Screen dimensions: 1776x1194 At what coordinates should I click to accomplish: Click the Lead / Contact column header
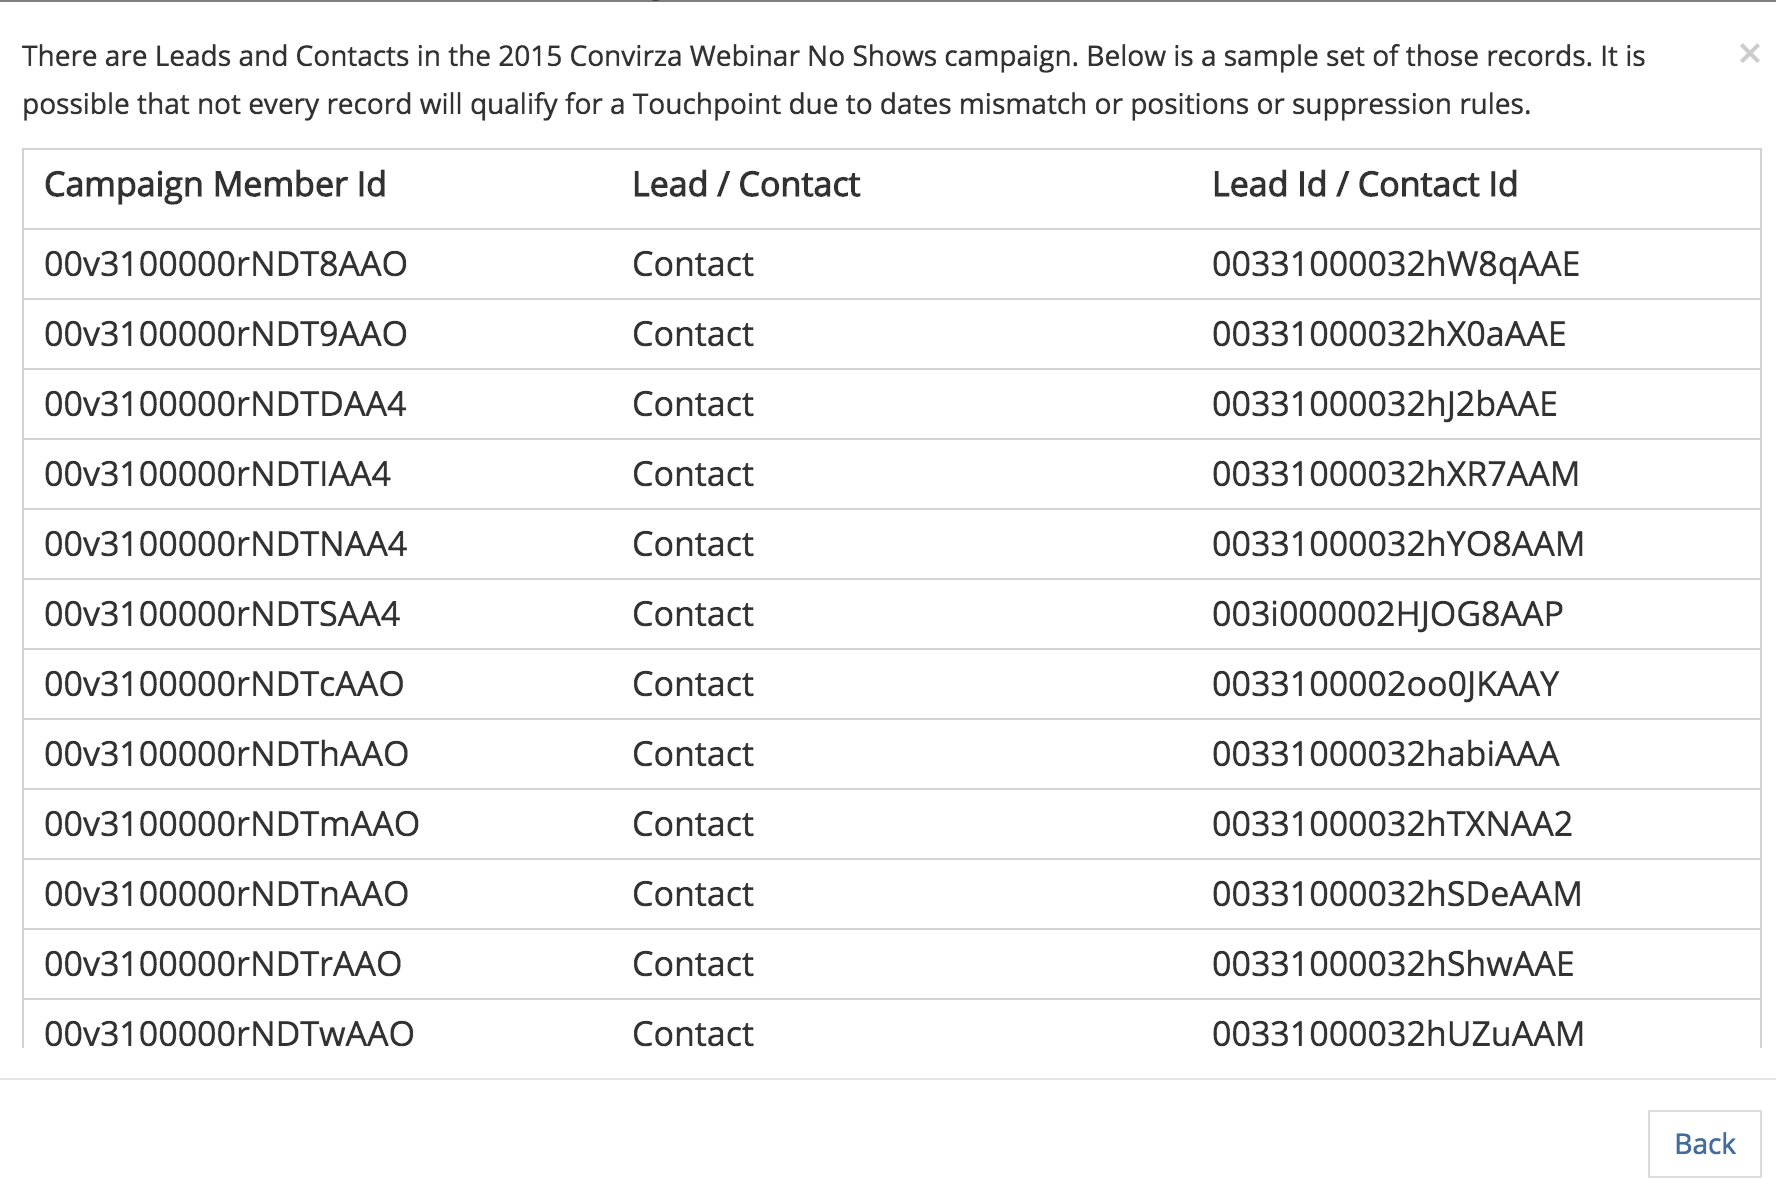coord(746,184)
